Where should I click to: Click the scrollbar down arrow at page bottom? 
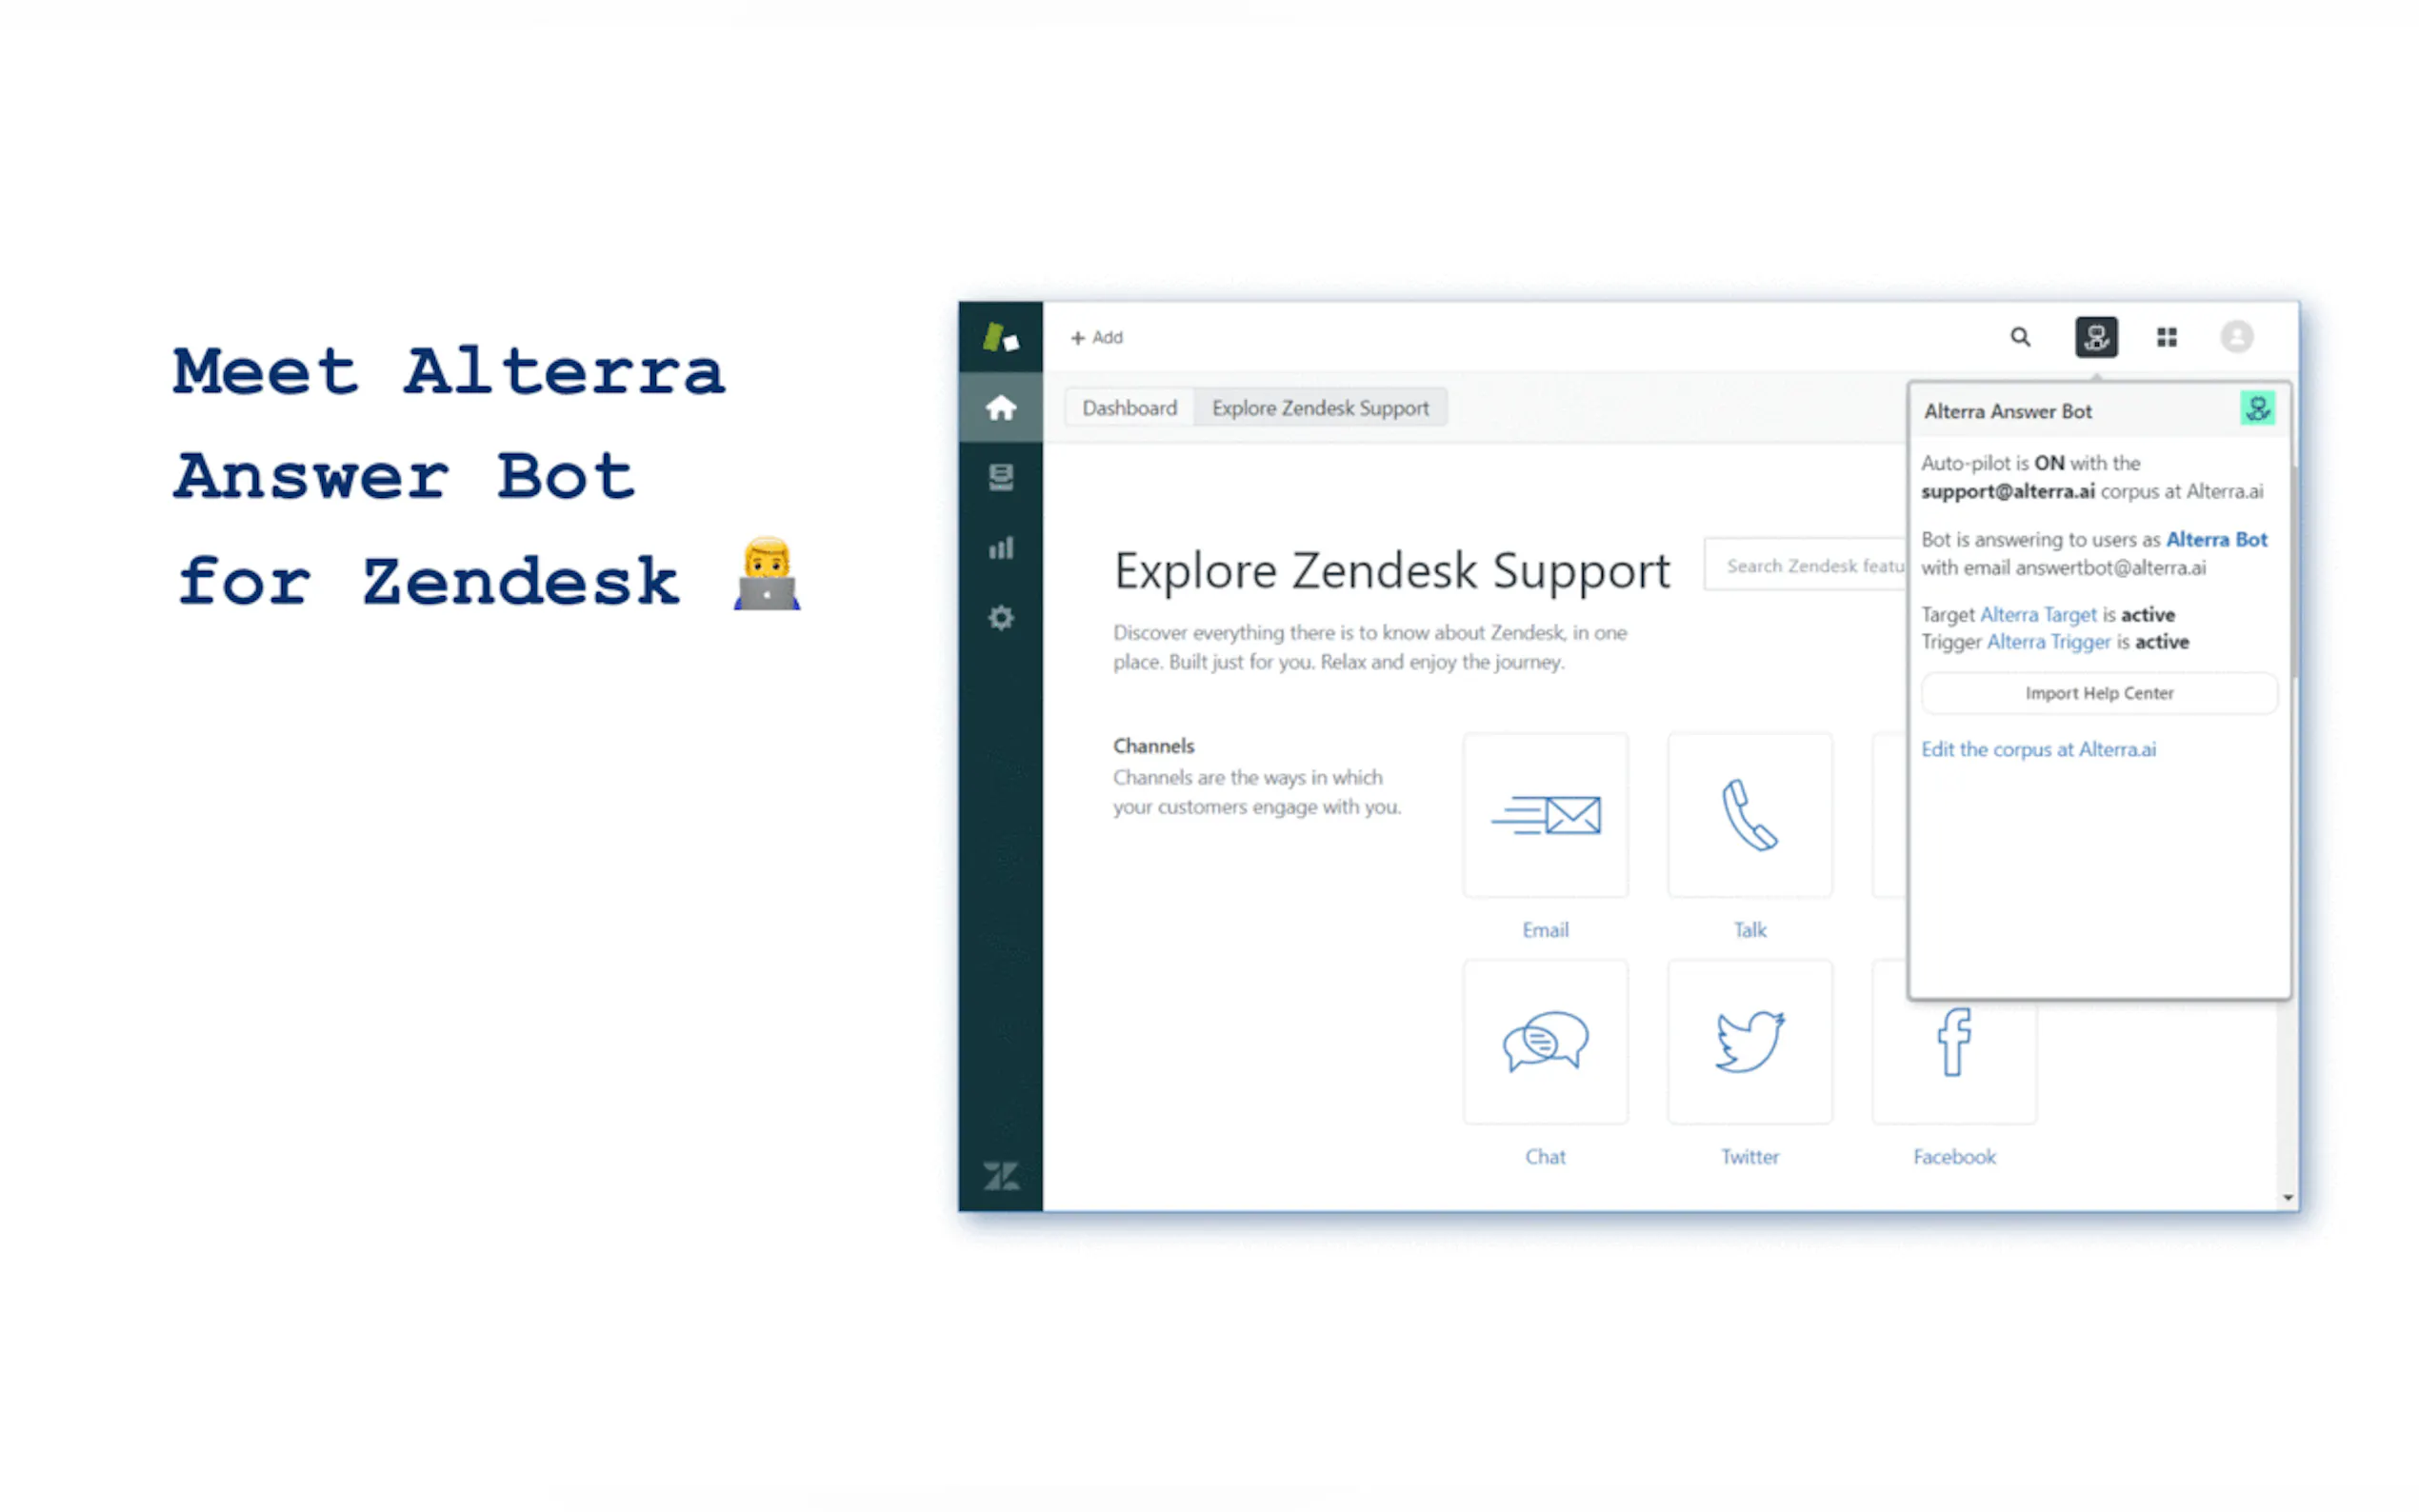(x=2287, y=1197)
